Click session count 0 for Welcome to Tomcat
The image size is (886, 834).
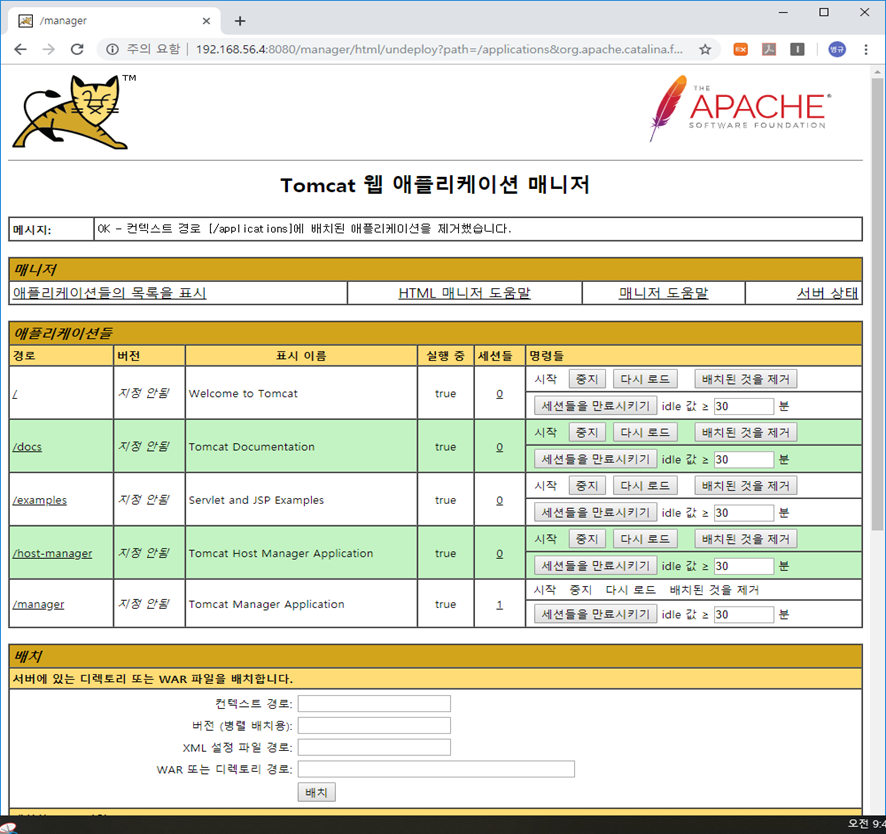click(500, 394)
